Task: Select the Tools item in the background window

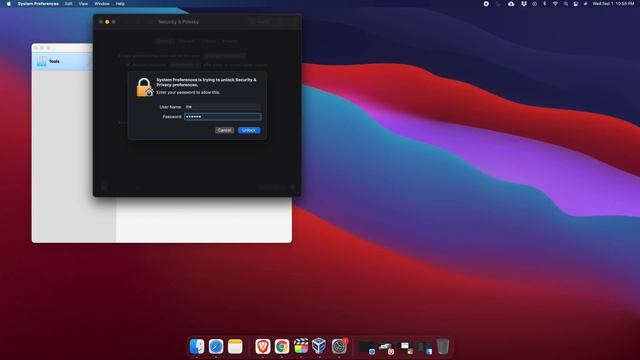Action: click(62, 61)
